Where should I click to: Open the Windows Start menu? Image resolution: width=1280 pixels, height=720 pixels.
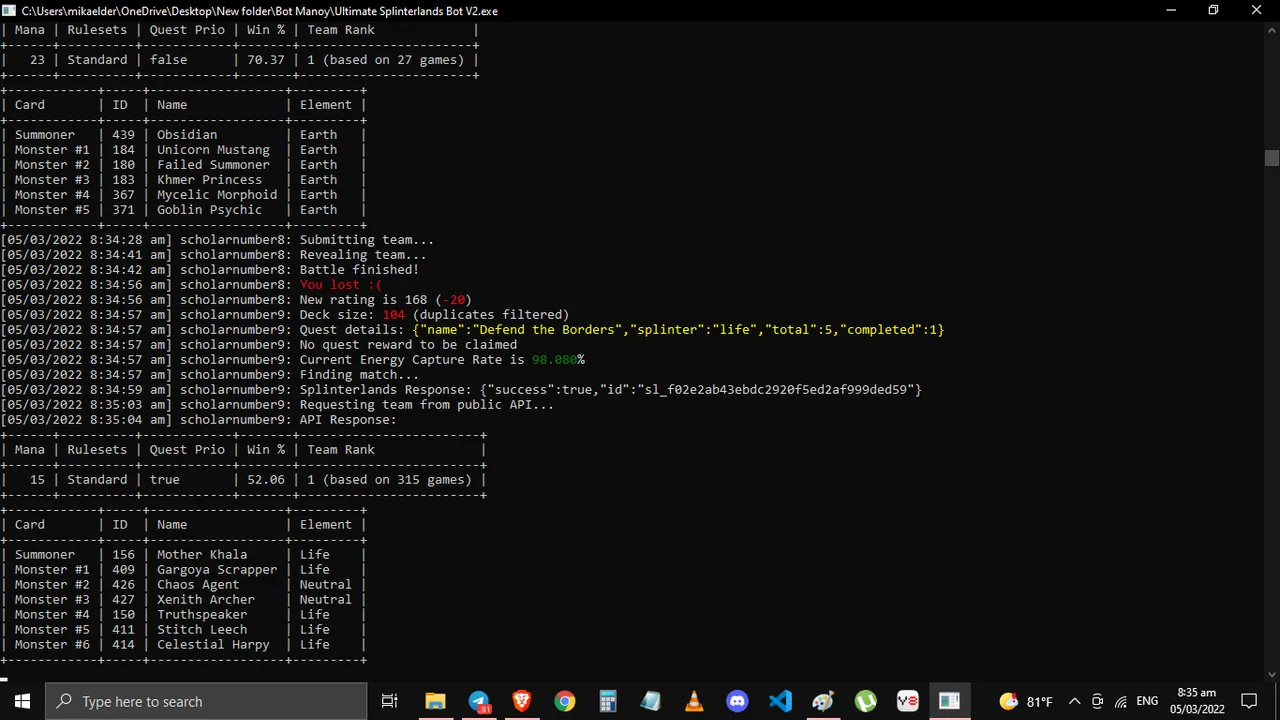click(22, 701)
